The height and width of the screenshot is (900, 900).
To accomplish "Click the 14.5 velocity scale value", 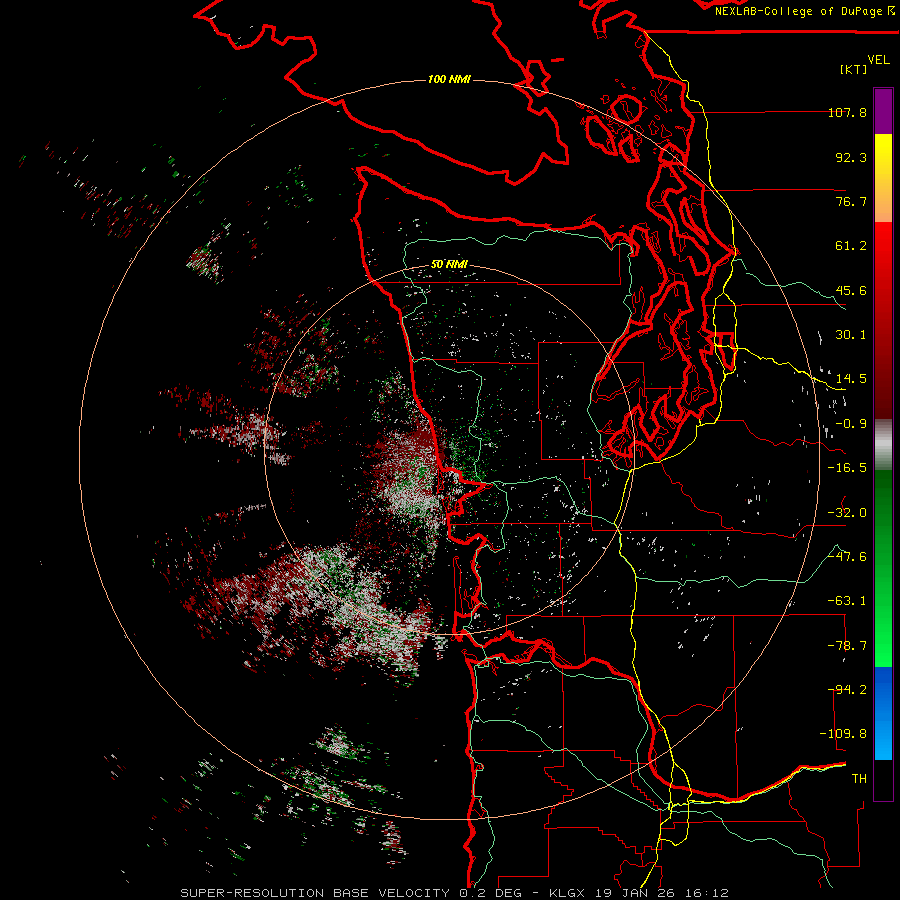I will click(x=851, y=379).
